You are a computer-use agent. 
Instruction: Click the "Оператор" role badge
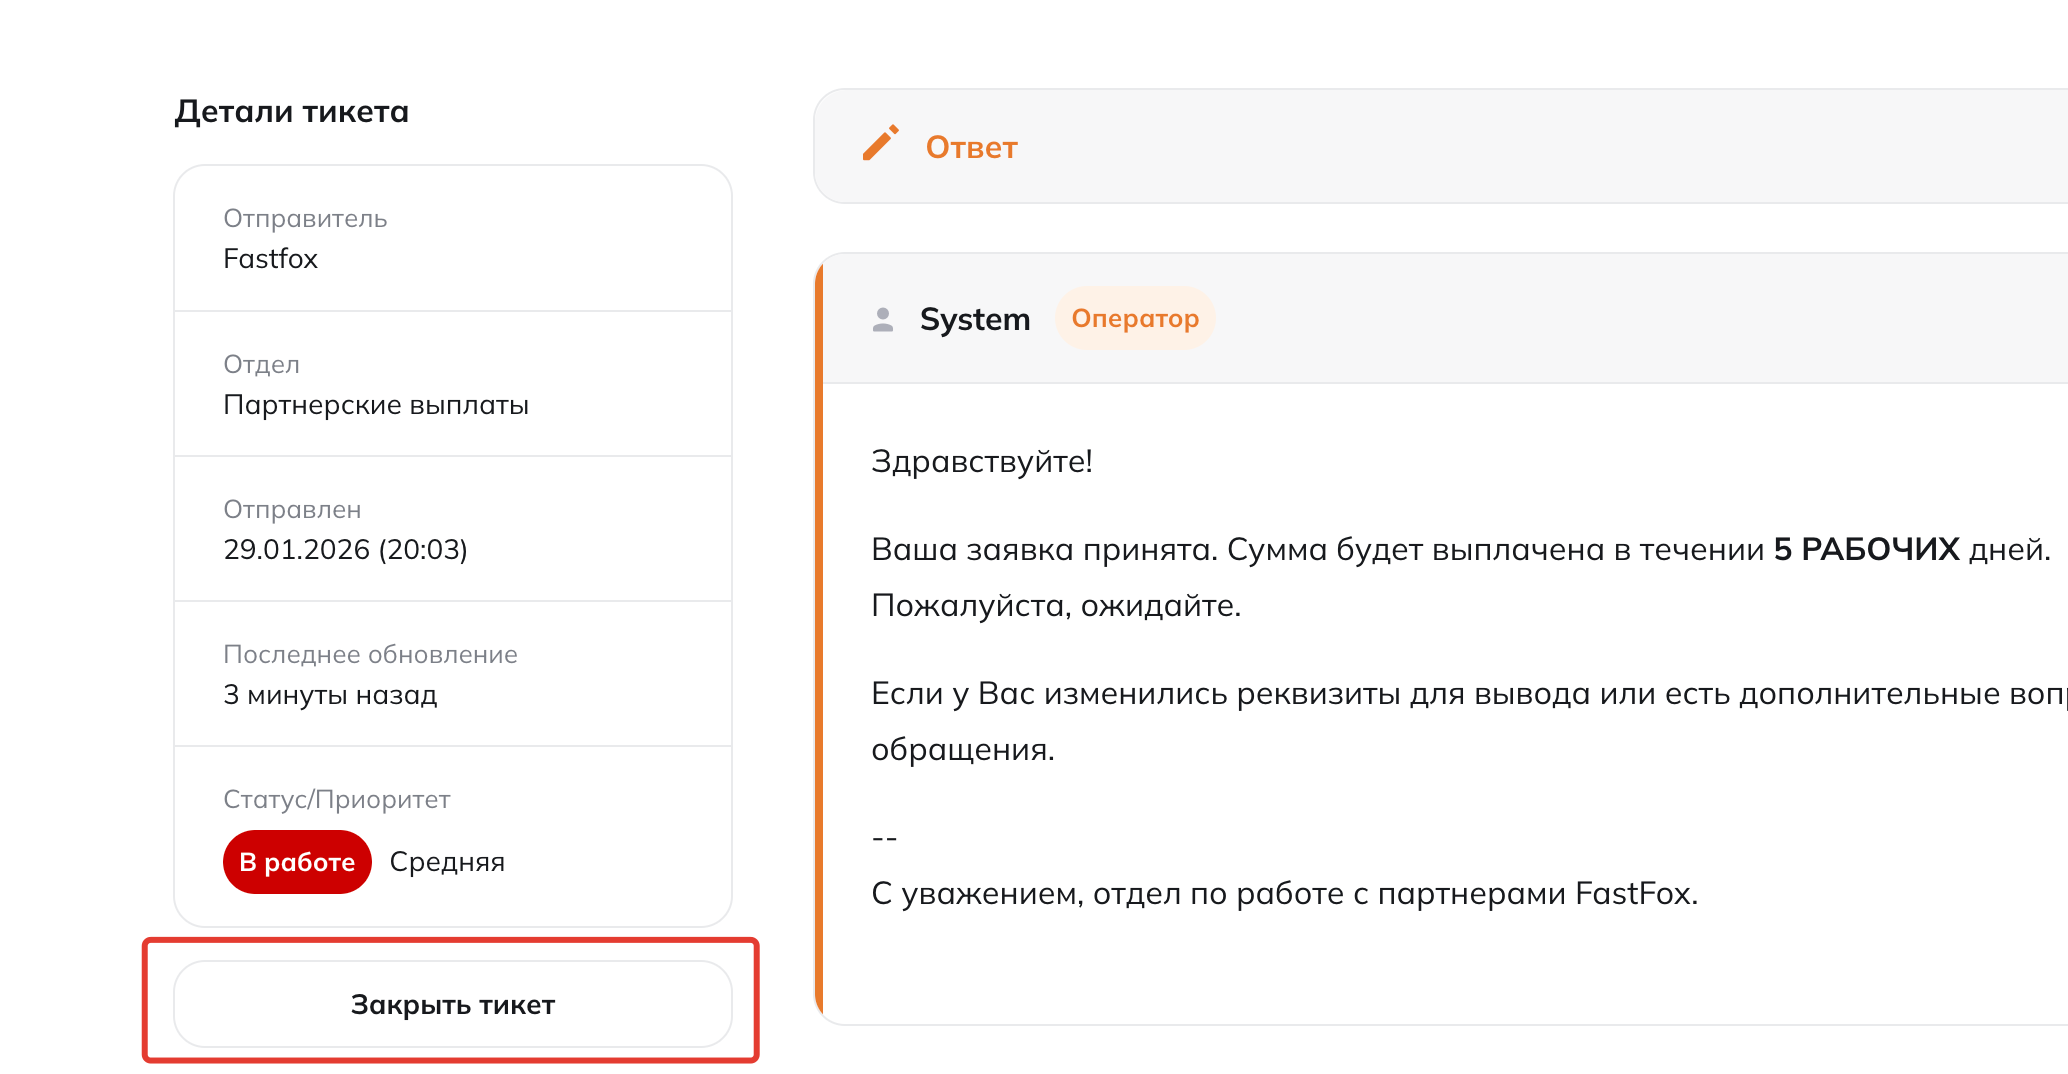tap(1134, 319)
